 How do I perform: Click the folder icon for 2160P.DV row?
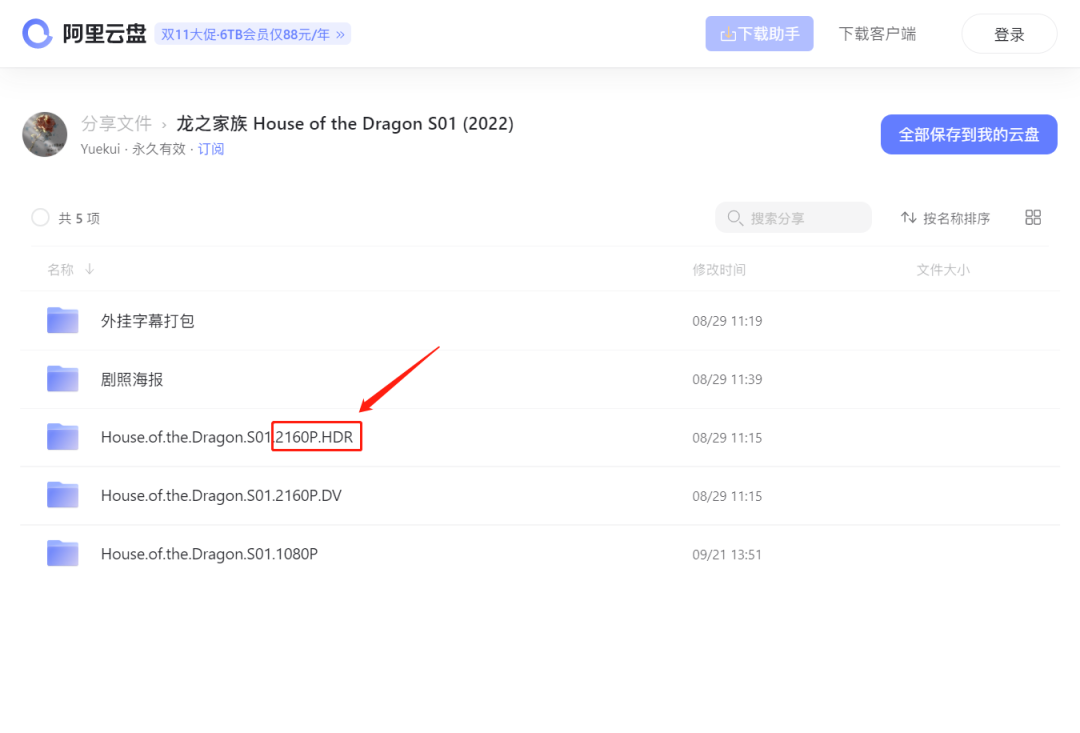(63, 495)
